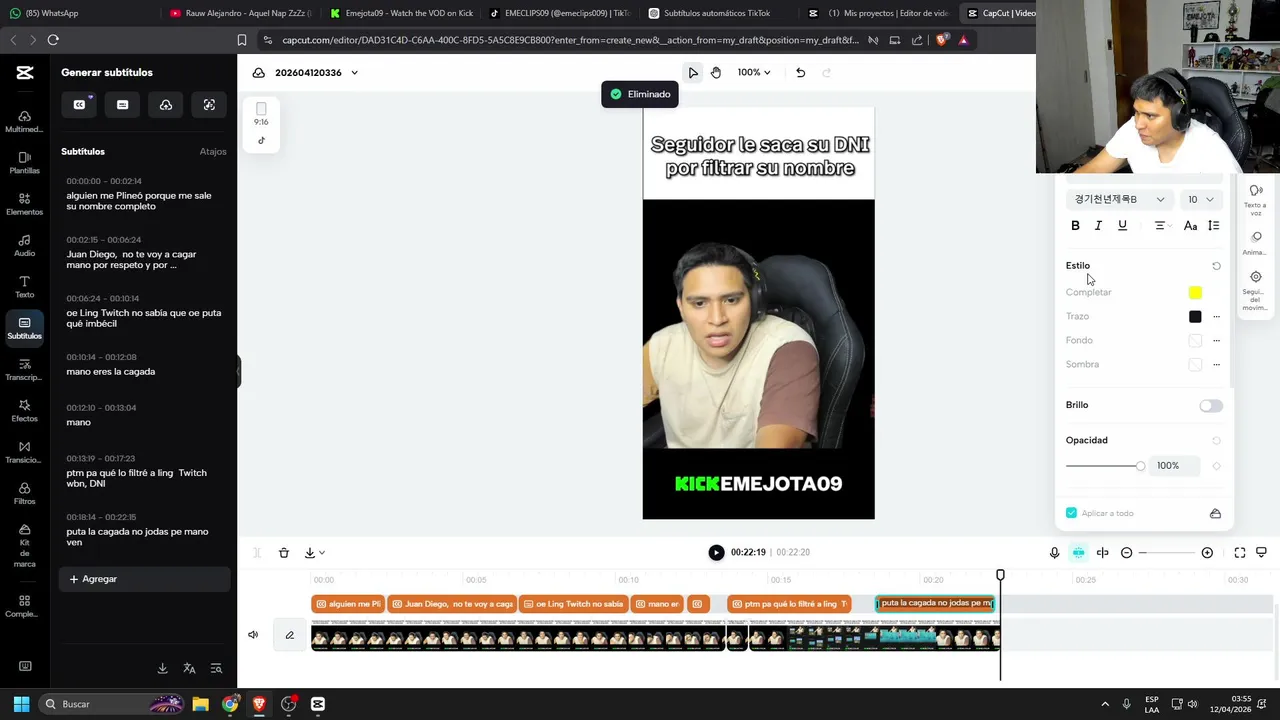This screenshot has height=720, width=1280.
Task: Open the Filtros panel
Action: (x=24, y=494)
